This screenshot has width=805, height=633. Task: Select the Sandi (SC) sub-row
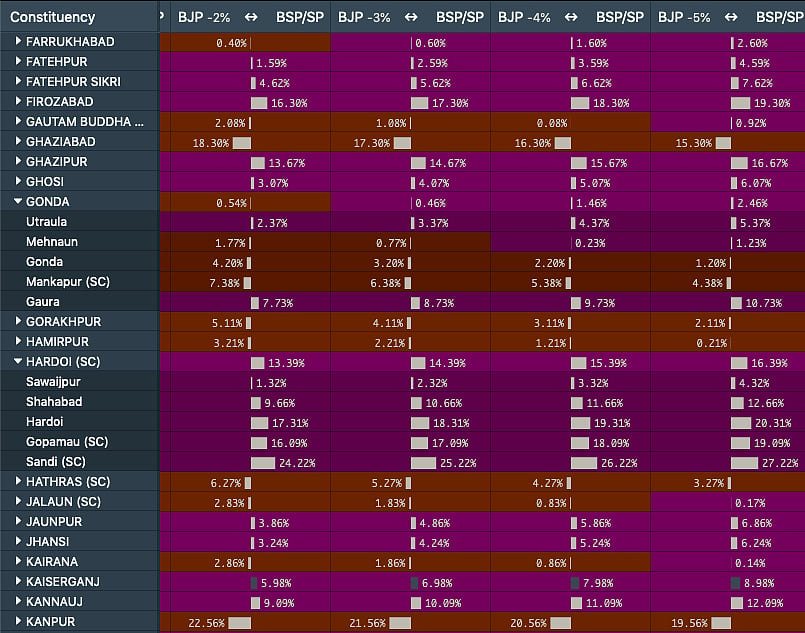click(80, 462)
